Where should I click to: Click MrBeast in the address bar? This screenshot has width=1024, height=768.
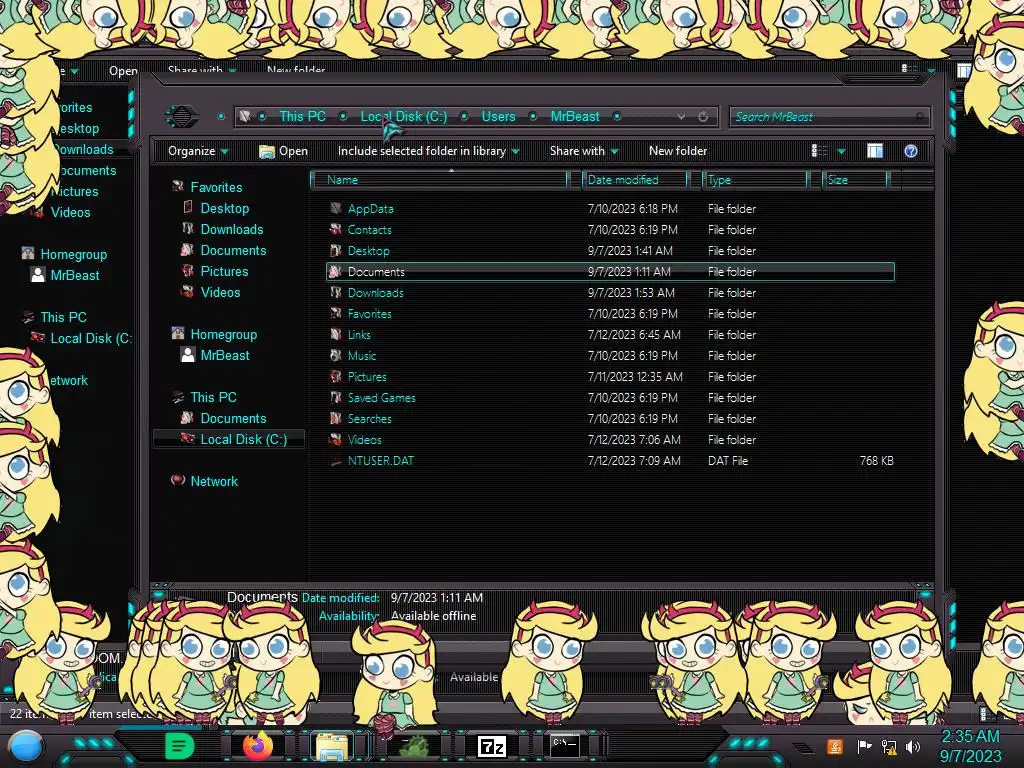[575, 116]
